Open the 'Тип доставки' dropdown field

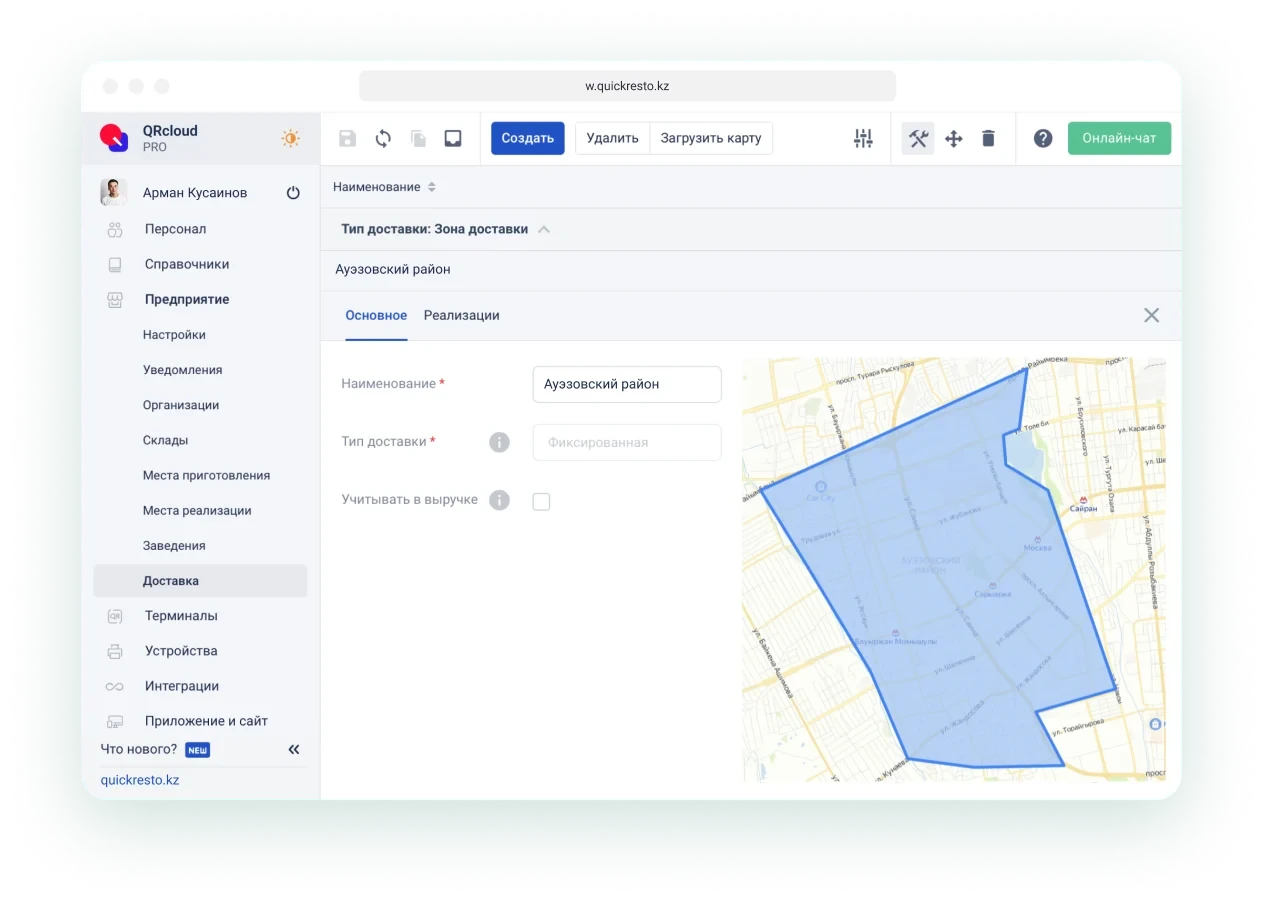point(626,442)
